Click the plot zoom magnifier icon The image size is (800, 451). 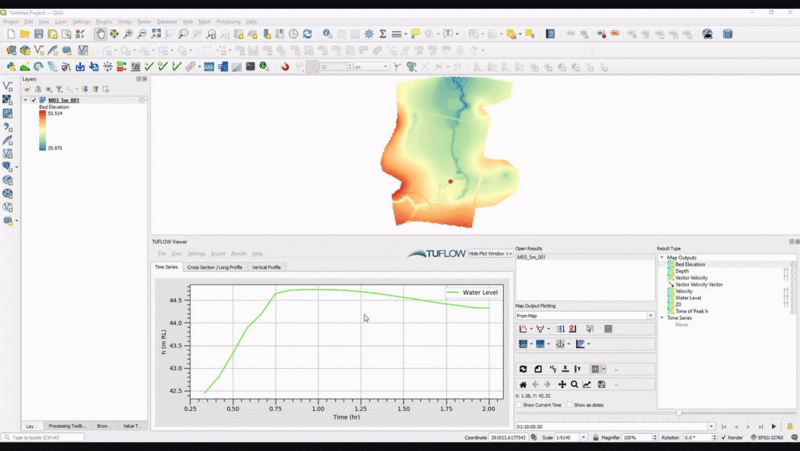click(x=575, y=384)
